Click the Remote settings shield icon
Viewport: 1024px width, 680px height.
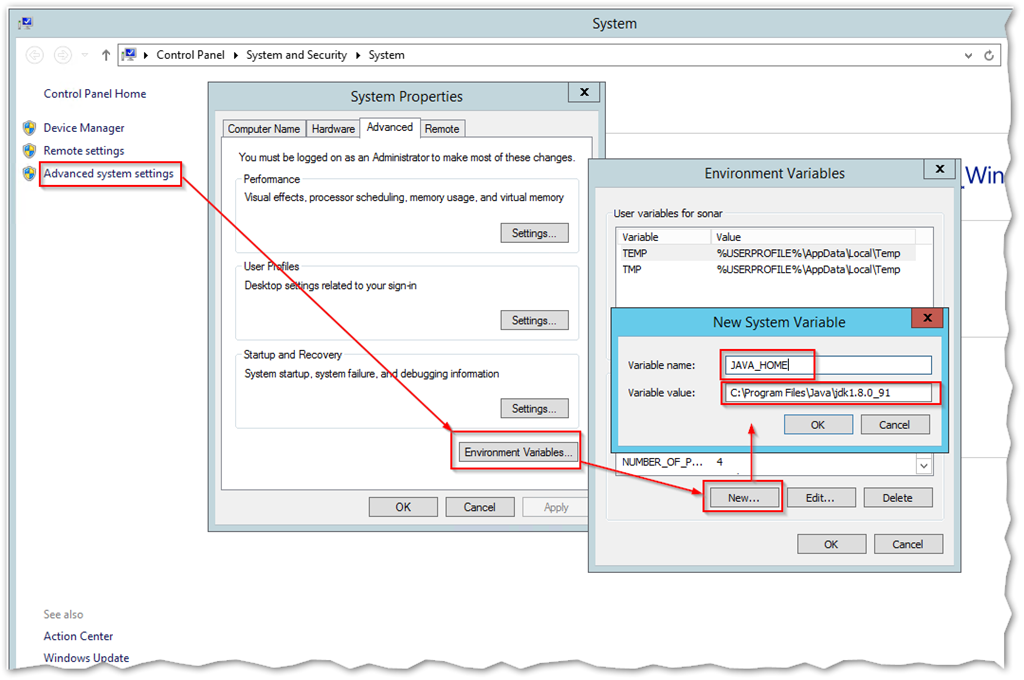[29, 151]
